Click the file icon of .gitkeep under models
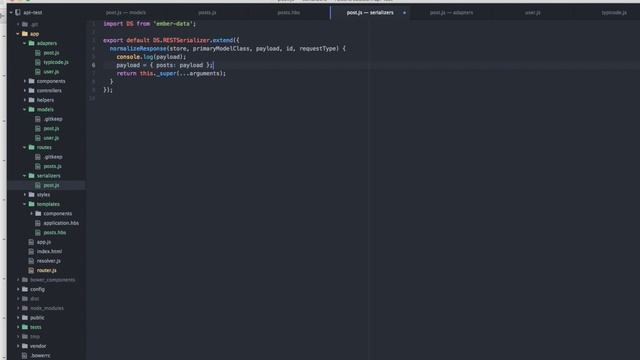Image resolution: width=640 pixels, height=360 pixels. coord(38,119)
